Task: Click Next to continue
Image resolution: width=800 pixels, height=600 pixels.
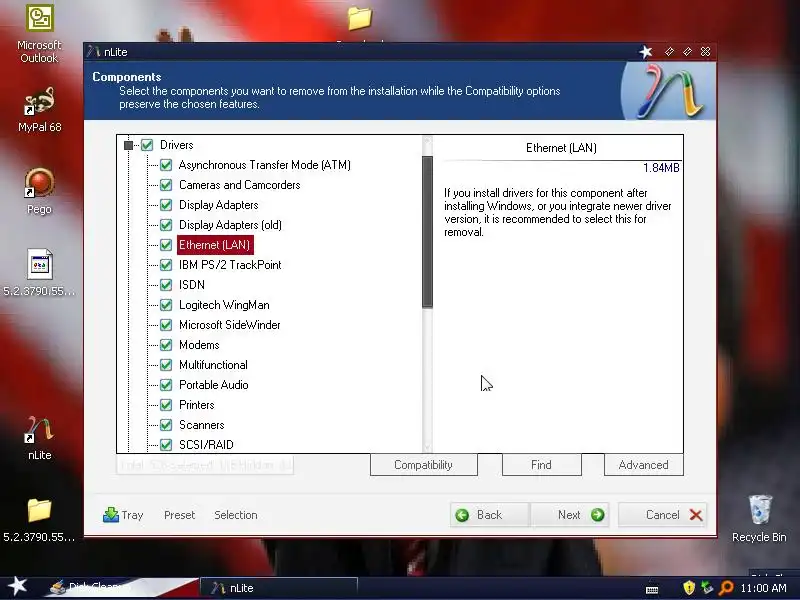Action: pyautogui.click(x=569, y=515)
